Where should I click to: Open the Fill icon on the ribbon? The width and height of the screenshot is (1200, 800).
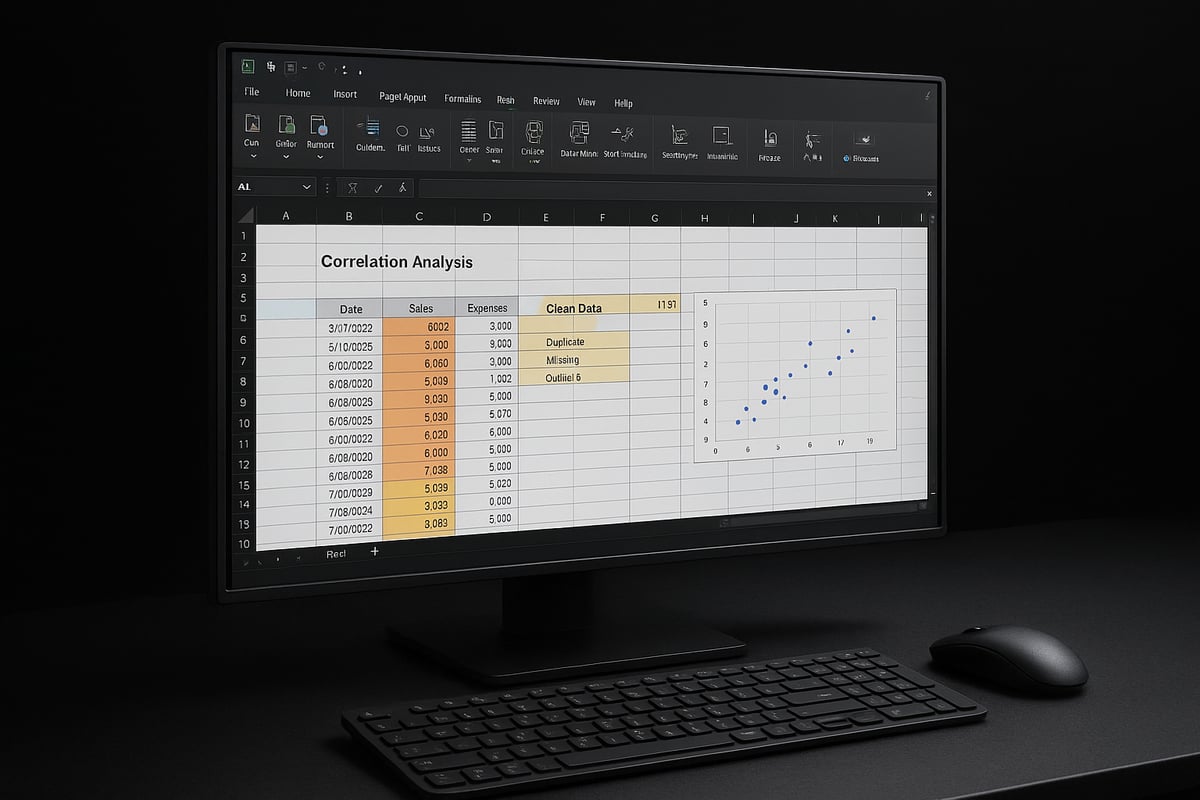[402, 130]
